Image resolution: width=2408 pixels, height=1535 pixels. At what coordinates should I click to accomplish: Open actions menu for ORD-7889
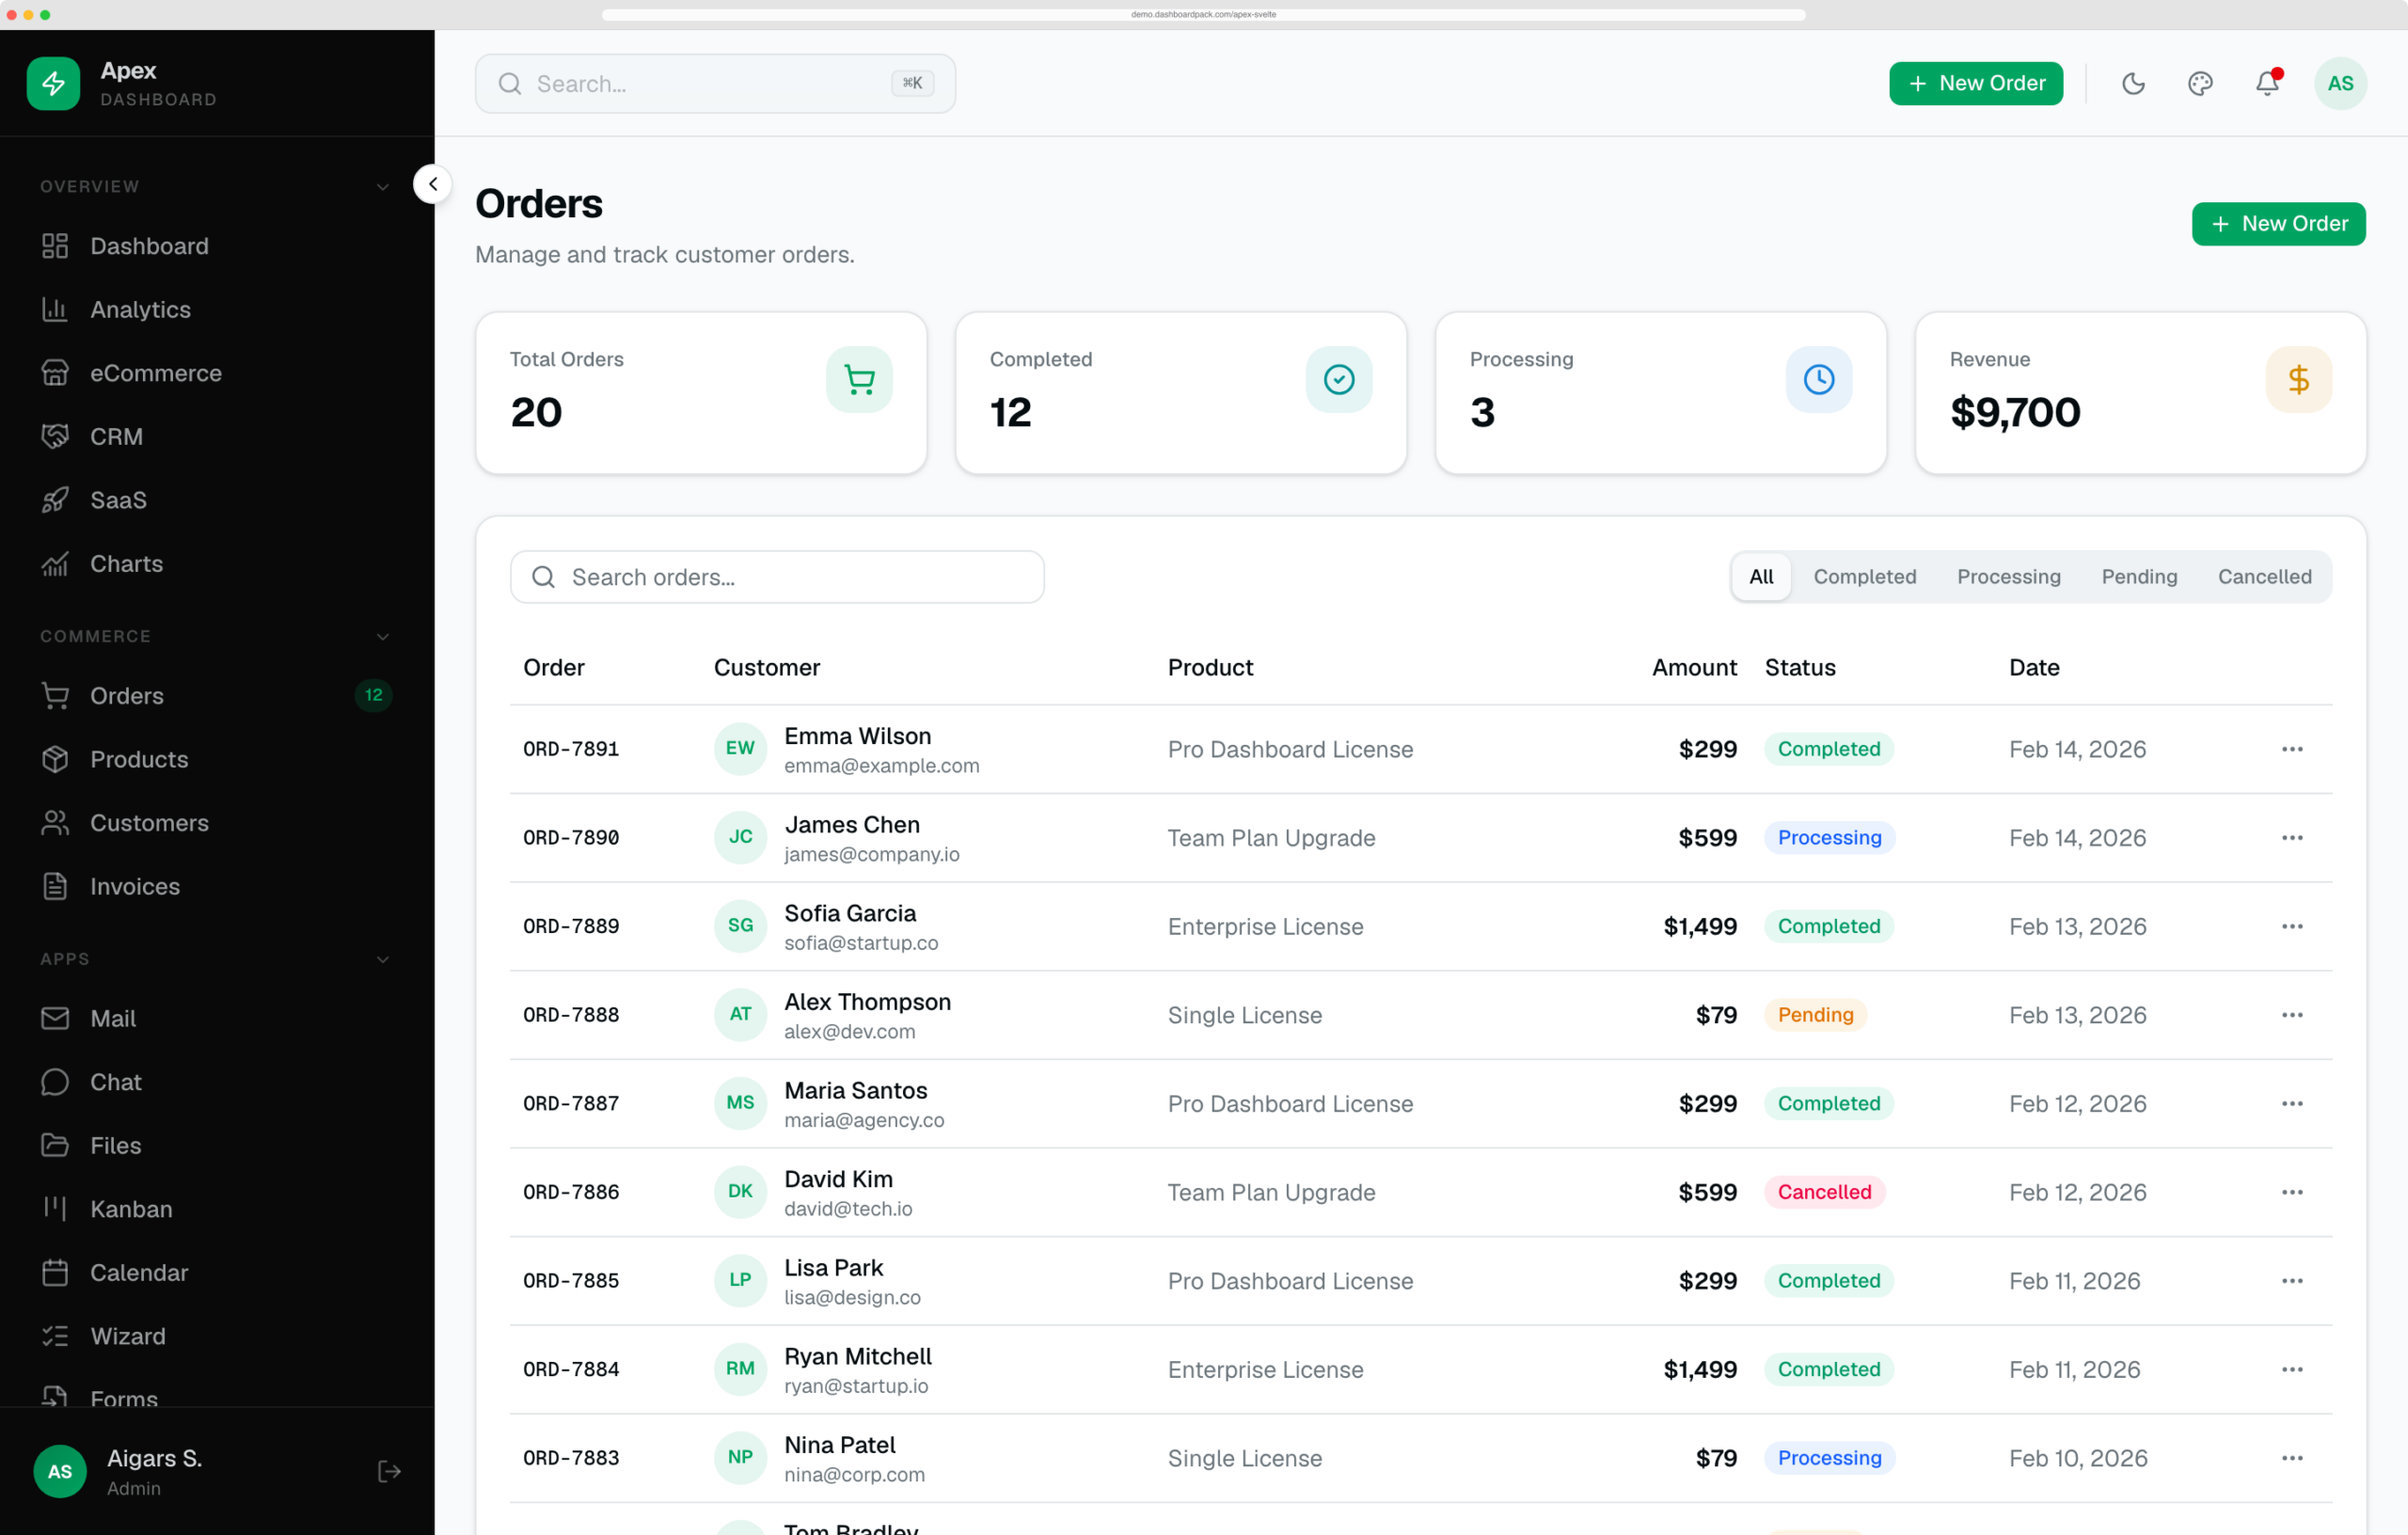click(2292, 927)
